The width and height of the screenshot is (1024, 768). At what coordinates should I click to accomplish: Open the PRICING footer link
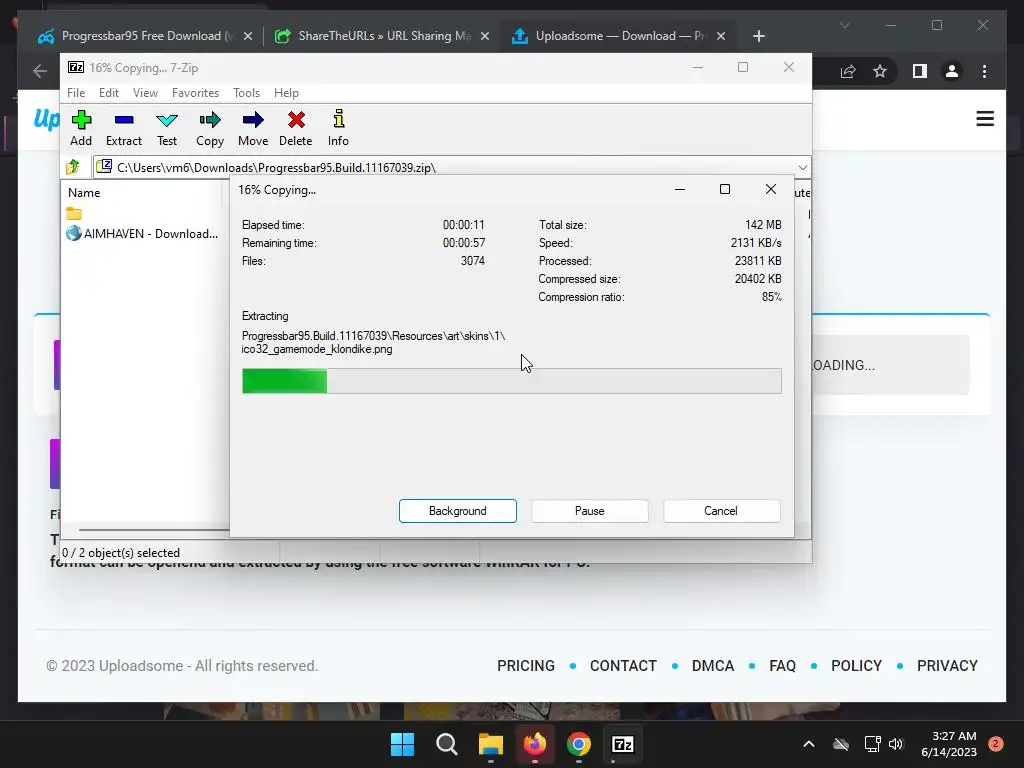526,665
